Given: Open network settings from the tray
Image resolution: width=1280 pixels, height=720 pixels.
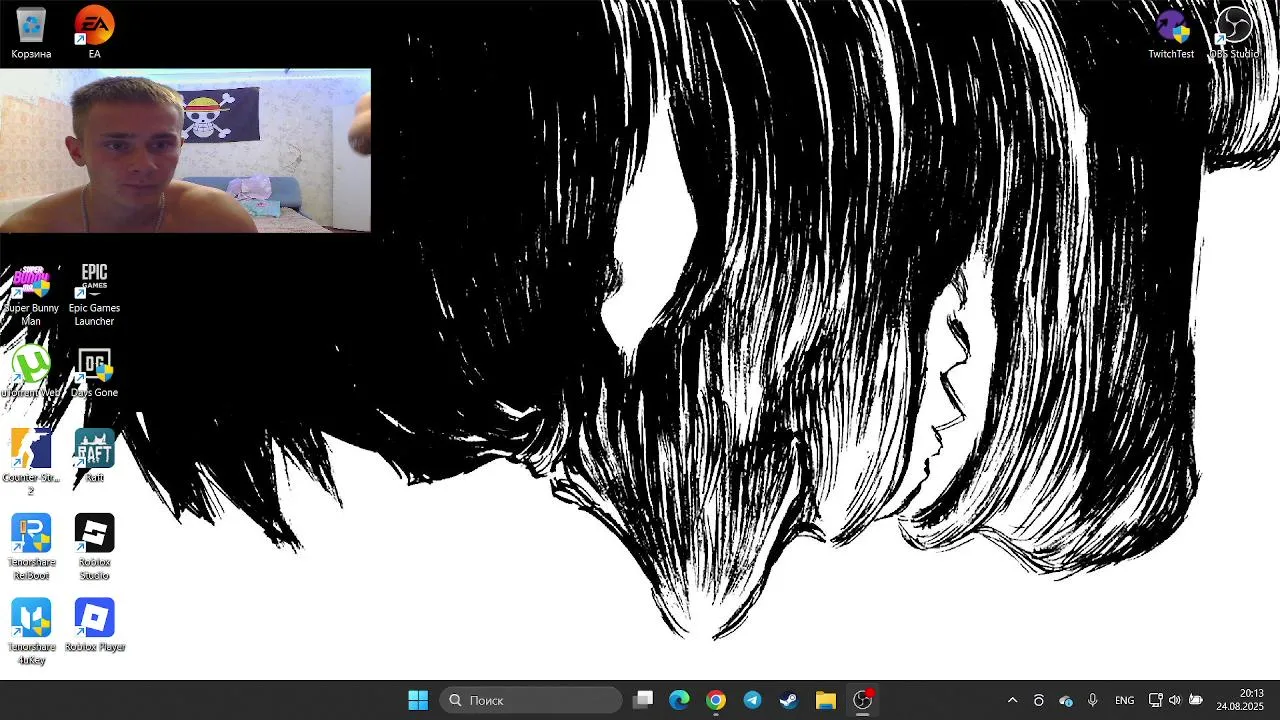Looking at the screenshot, I should click(1155, 701).
